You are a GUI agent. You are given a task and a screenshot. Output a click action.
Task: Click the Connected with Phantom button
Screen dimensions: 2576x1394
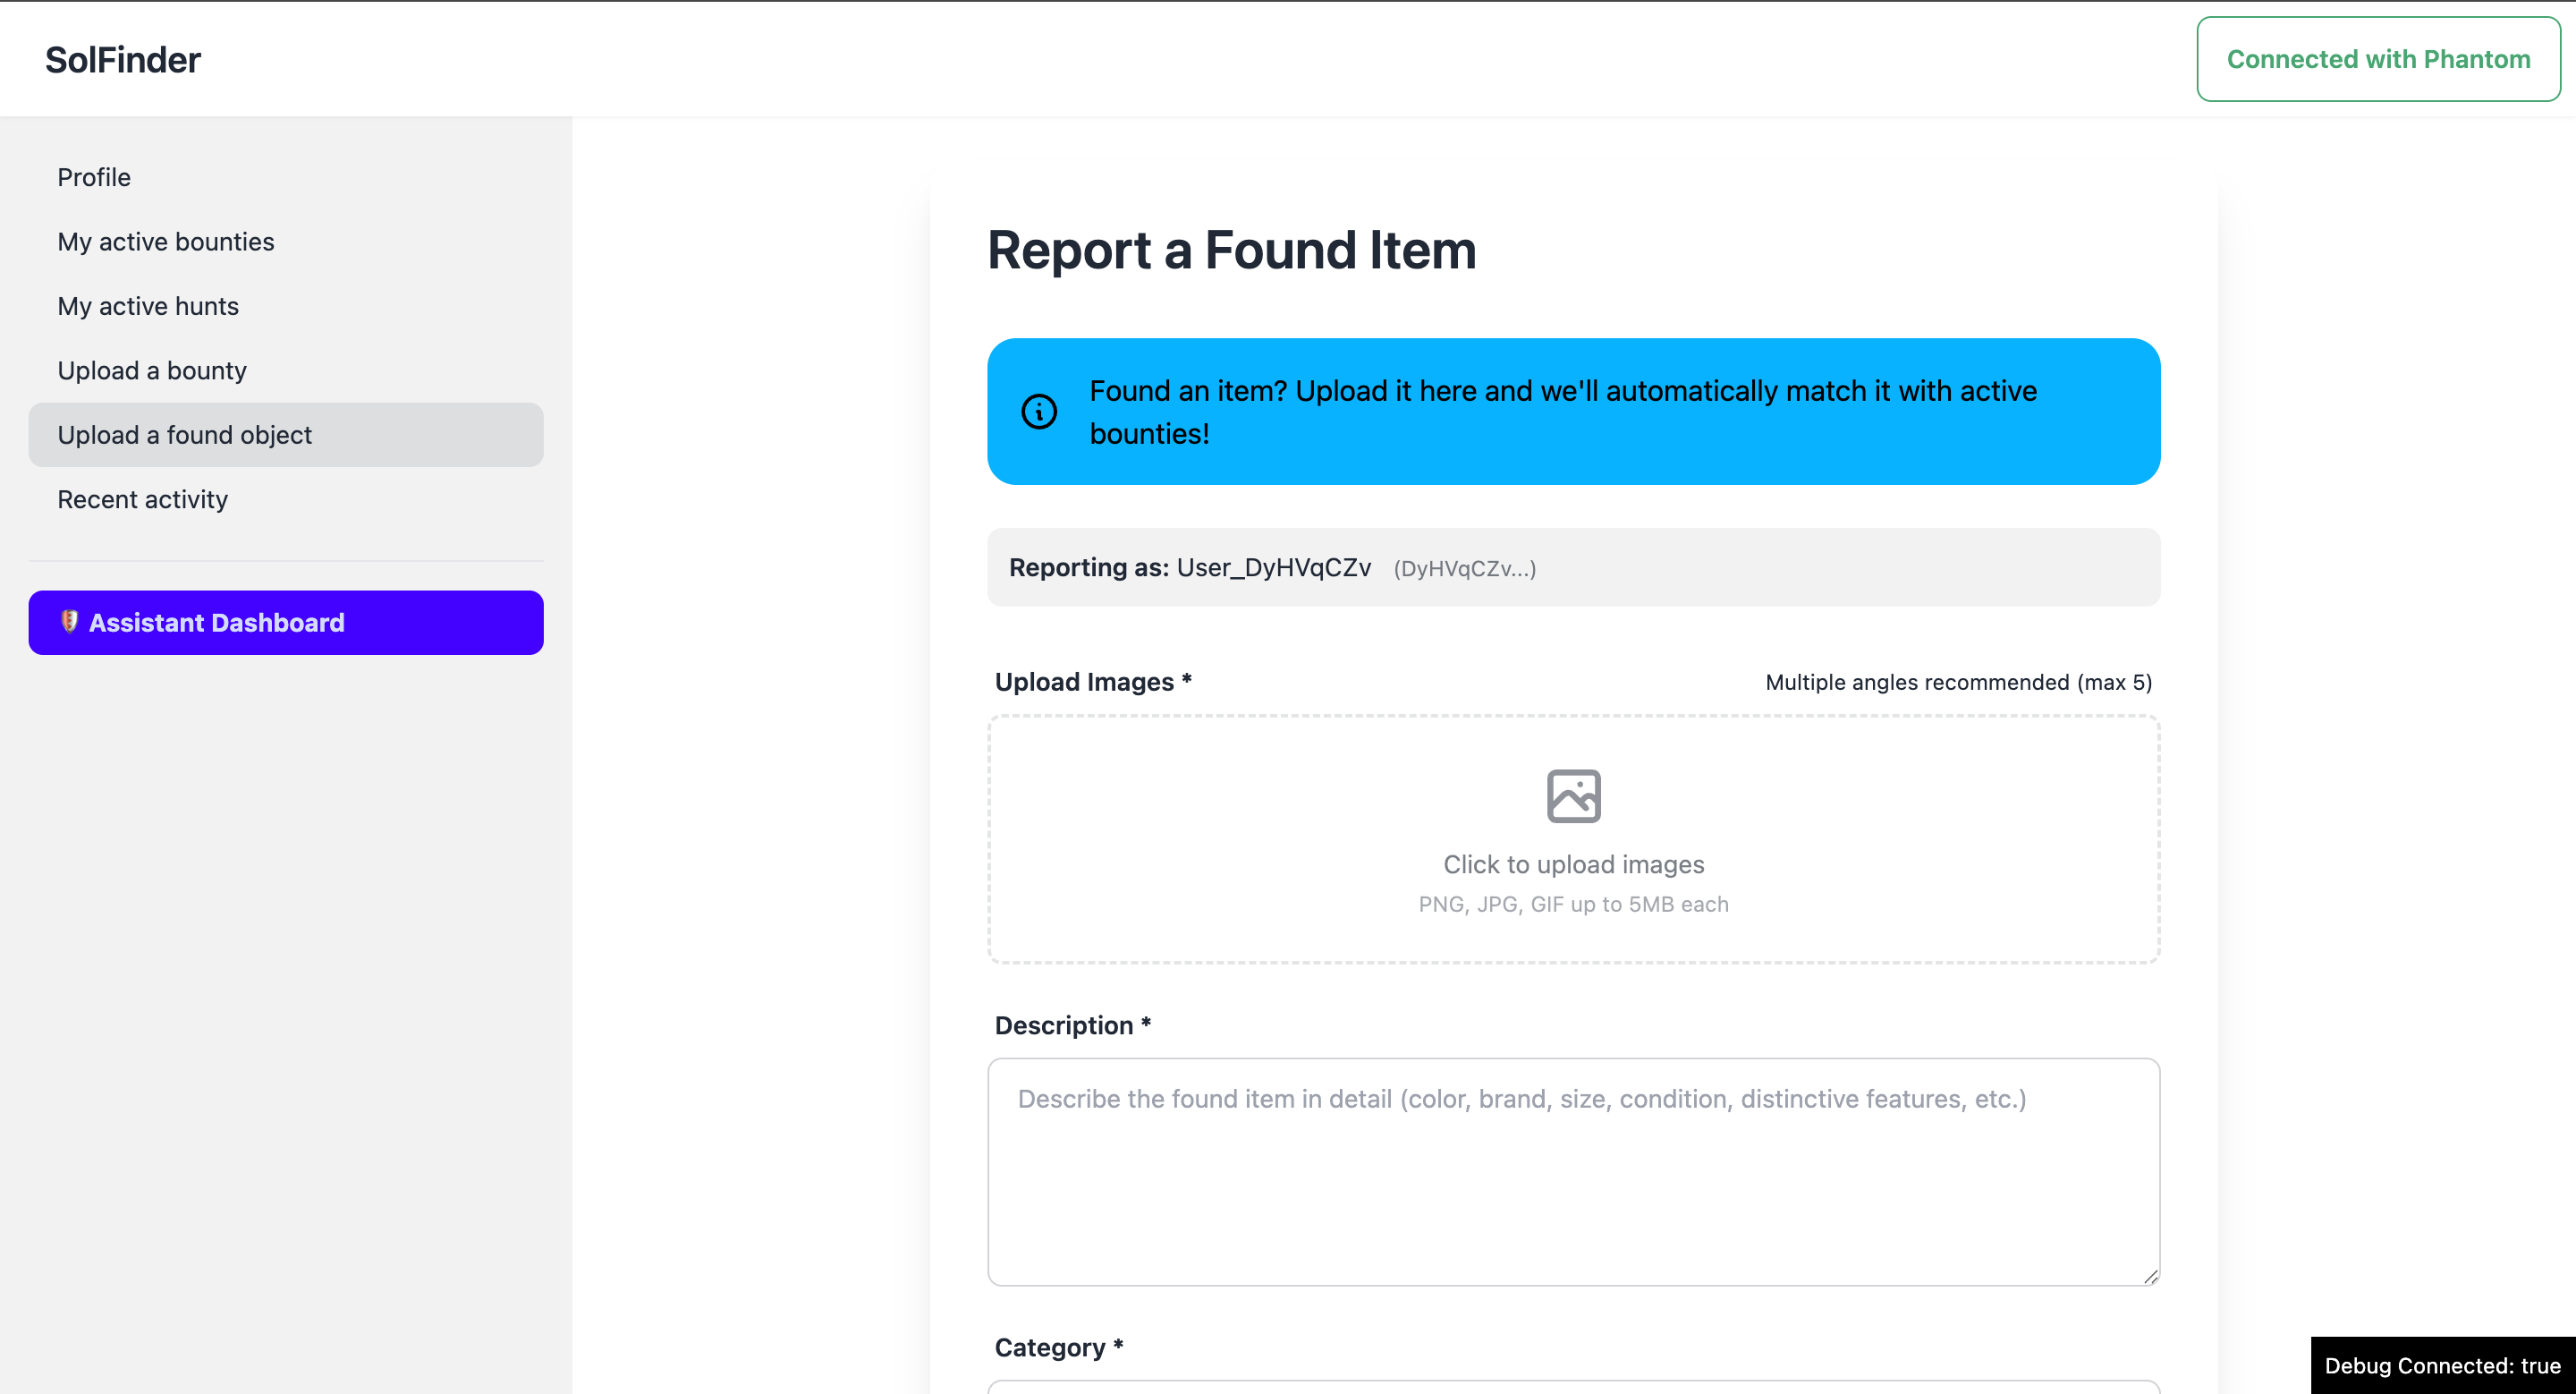[x=2377, y=59]
